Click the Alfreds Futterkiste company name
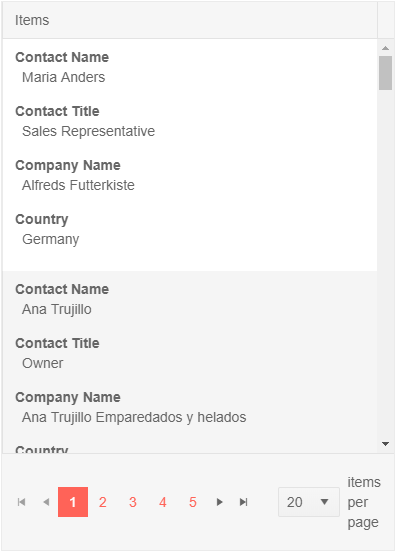The height and width of the screenshot is (552, 396). (x=78, y=185)
